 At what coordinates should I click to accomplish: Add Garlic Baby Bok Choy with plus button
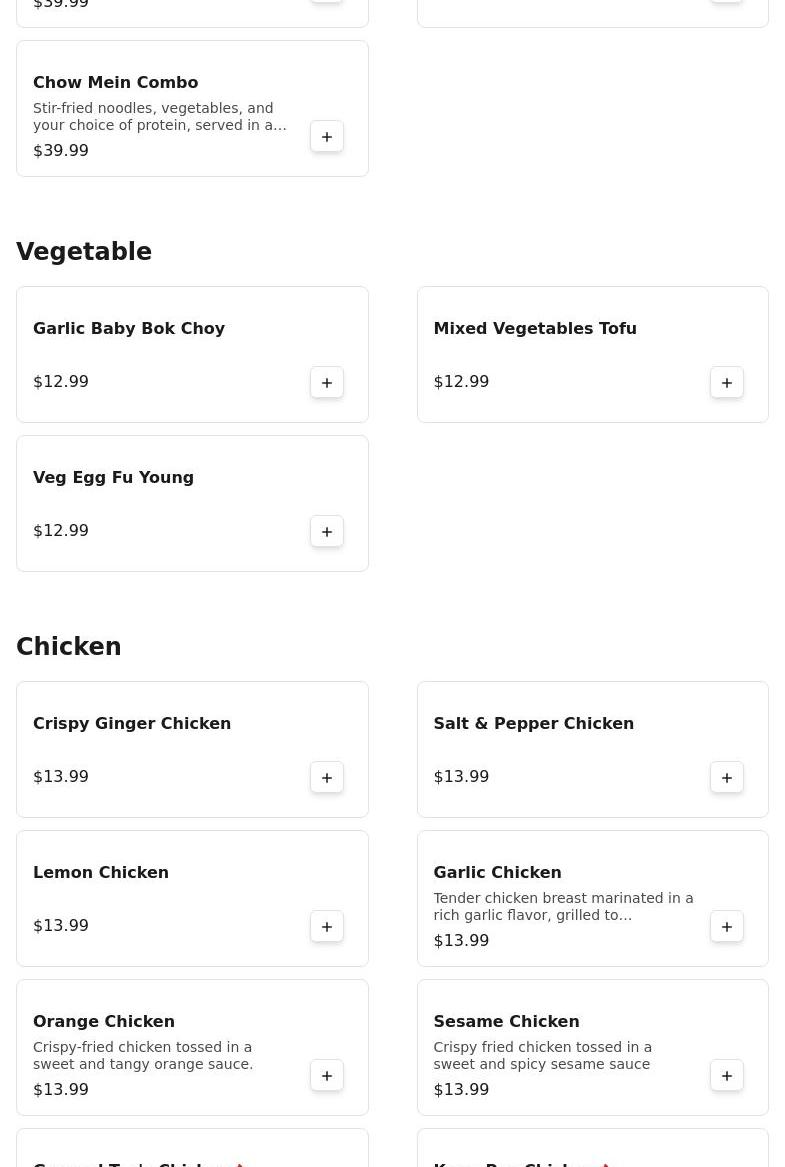pos(327,383)
